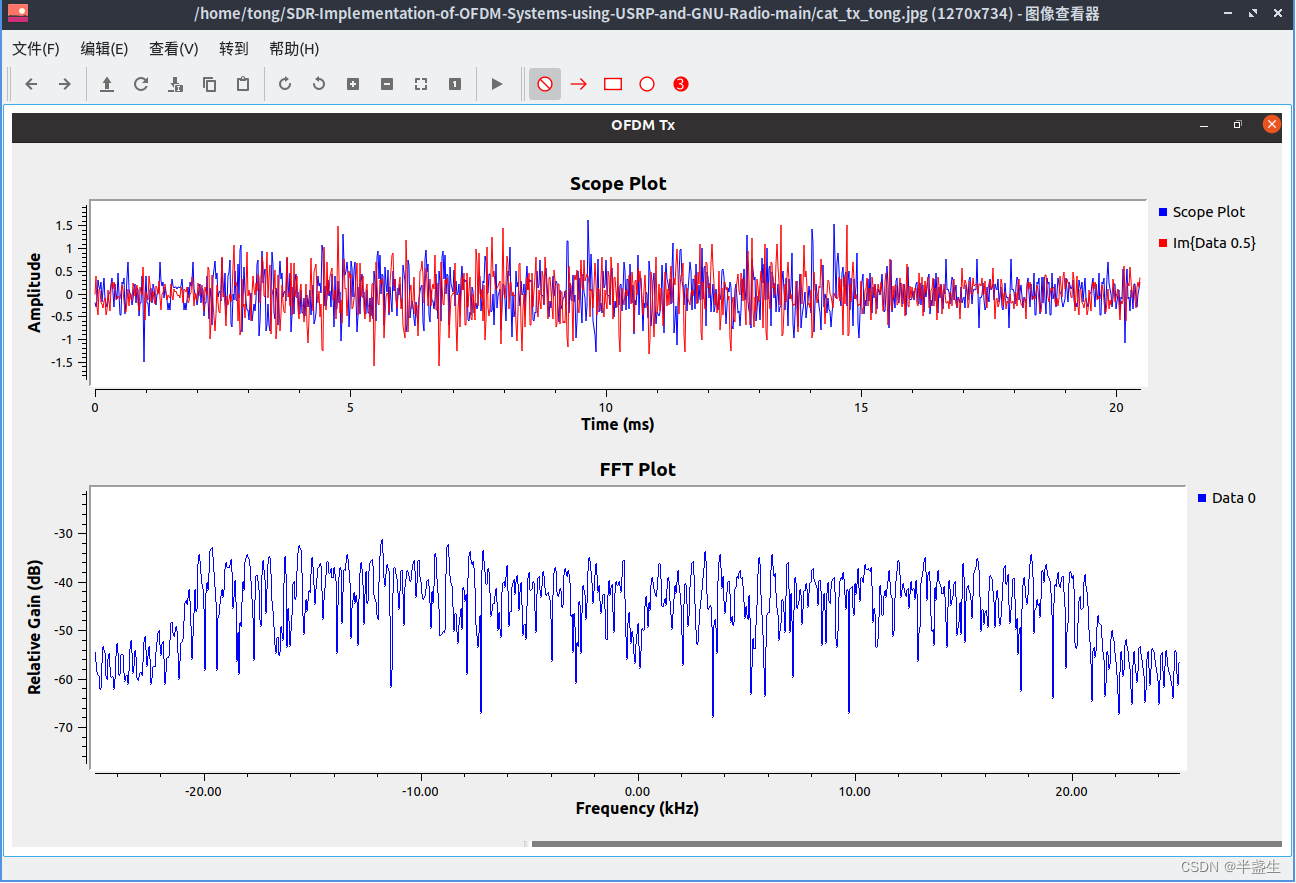Zoom out with the minus icon

click(387, 84)
